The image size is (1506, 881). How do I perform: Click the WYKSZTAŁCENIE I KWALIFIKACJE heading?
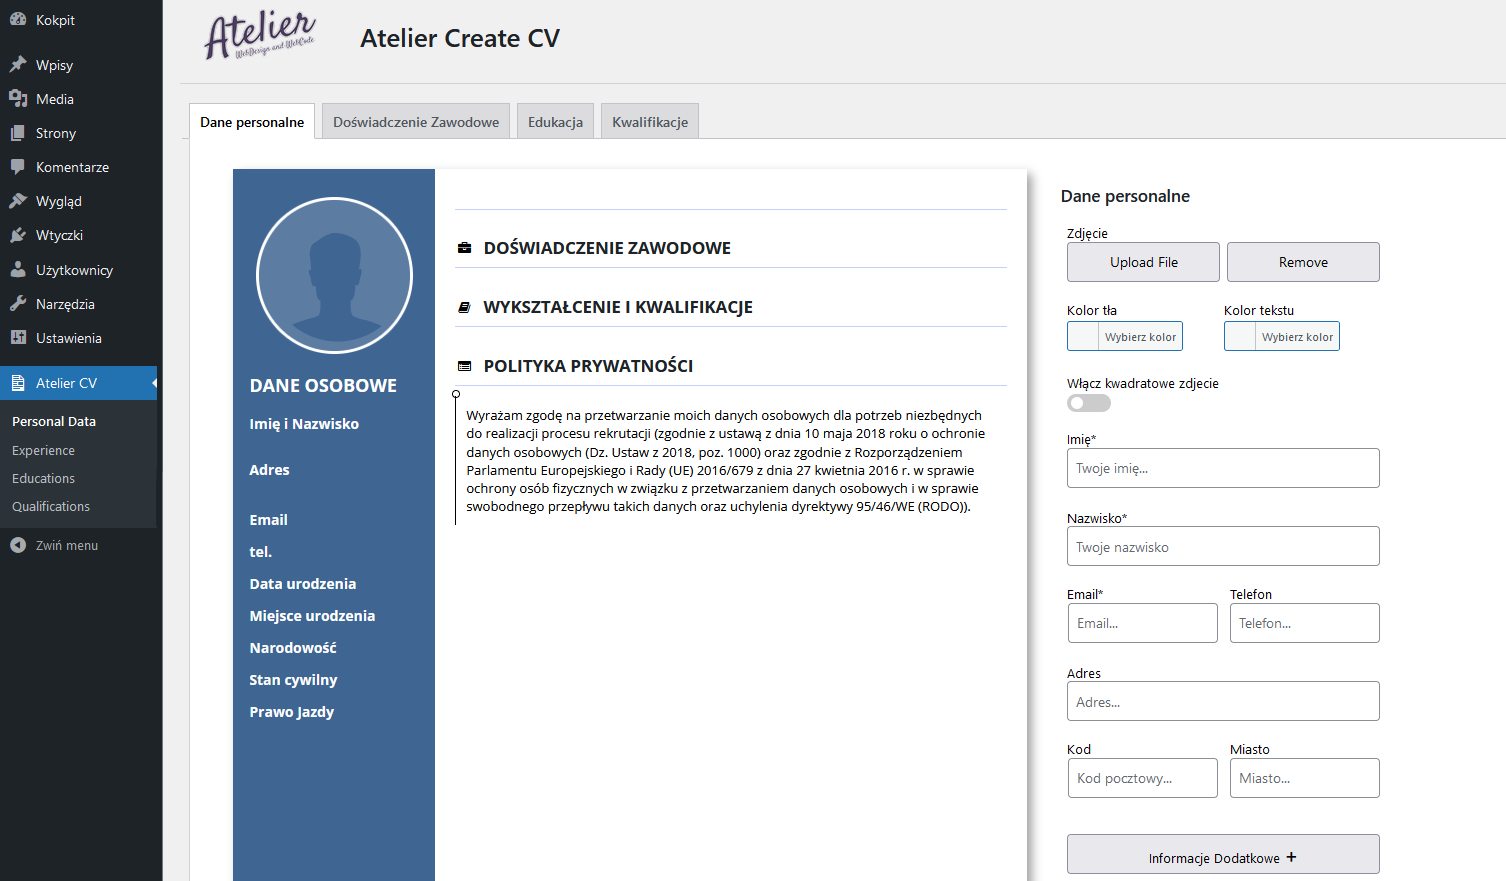tap(618, 307)
